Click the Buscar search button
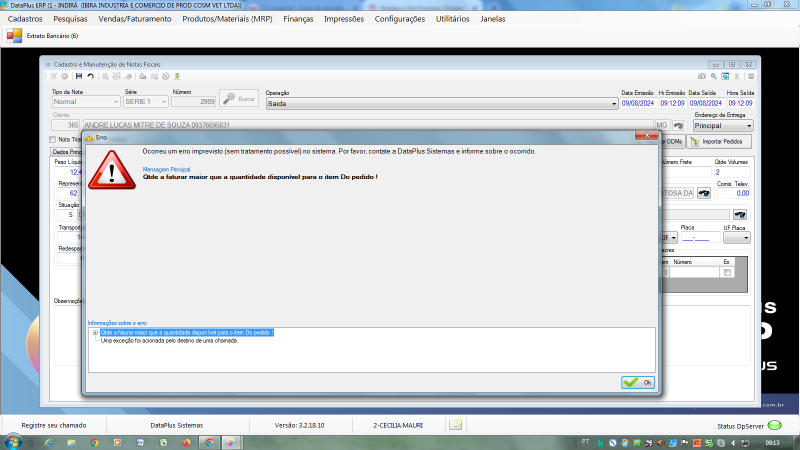The height and width of the screenshot is (450, 800). pos(239,98)
